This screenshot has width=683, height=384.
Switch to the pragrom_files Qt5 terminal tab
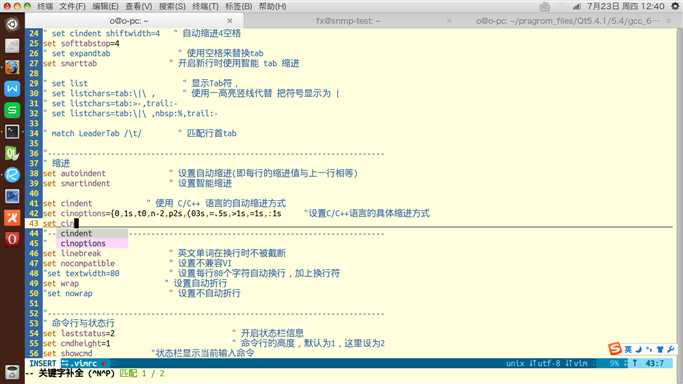[x=568, y=20]
